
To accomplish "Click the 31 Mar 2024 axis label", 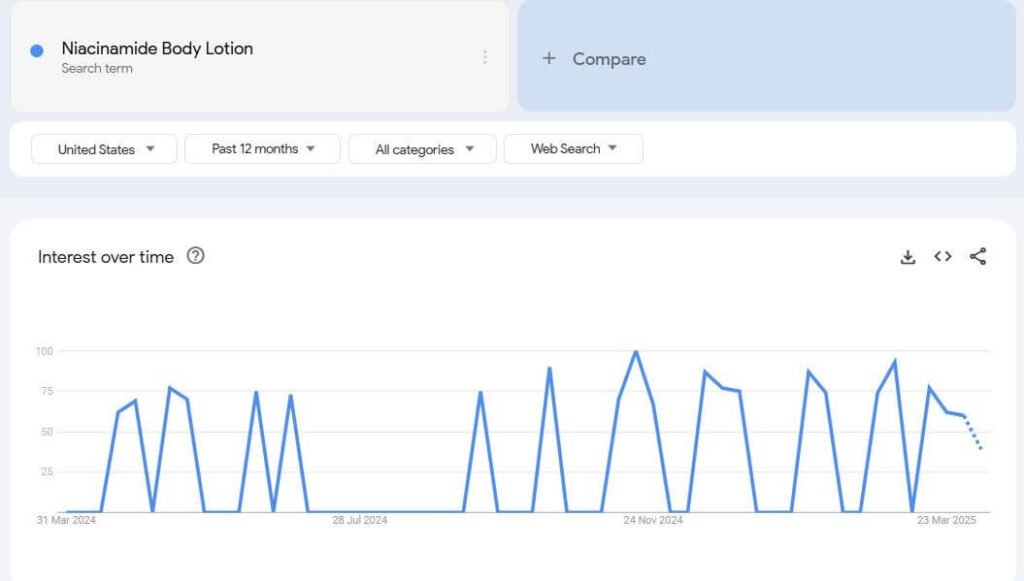I will click(66, 520).
